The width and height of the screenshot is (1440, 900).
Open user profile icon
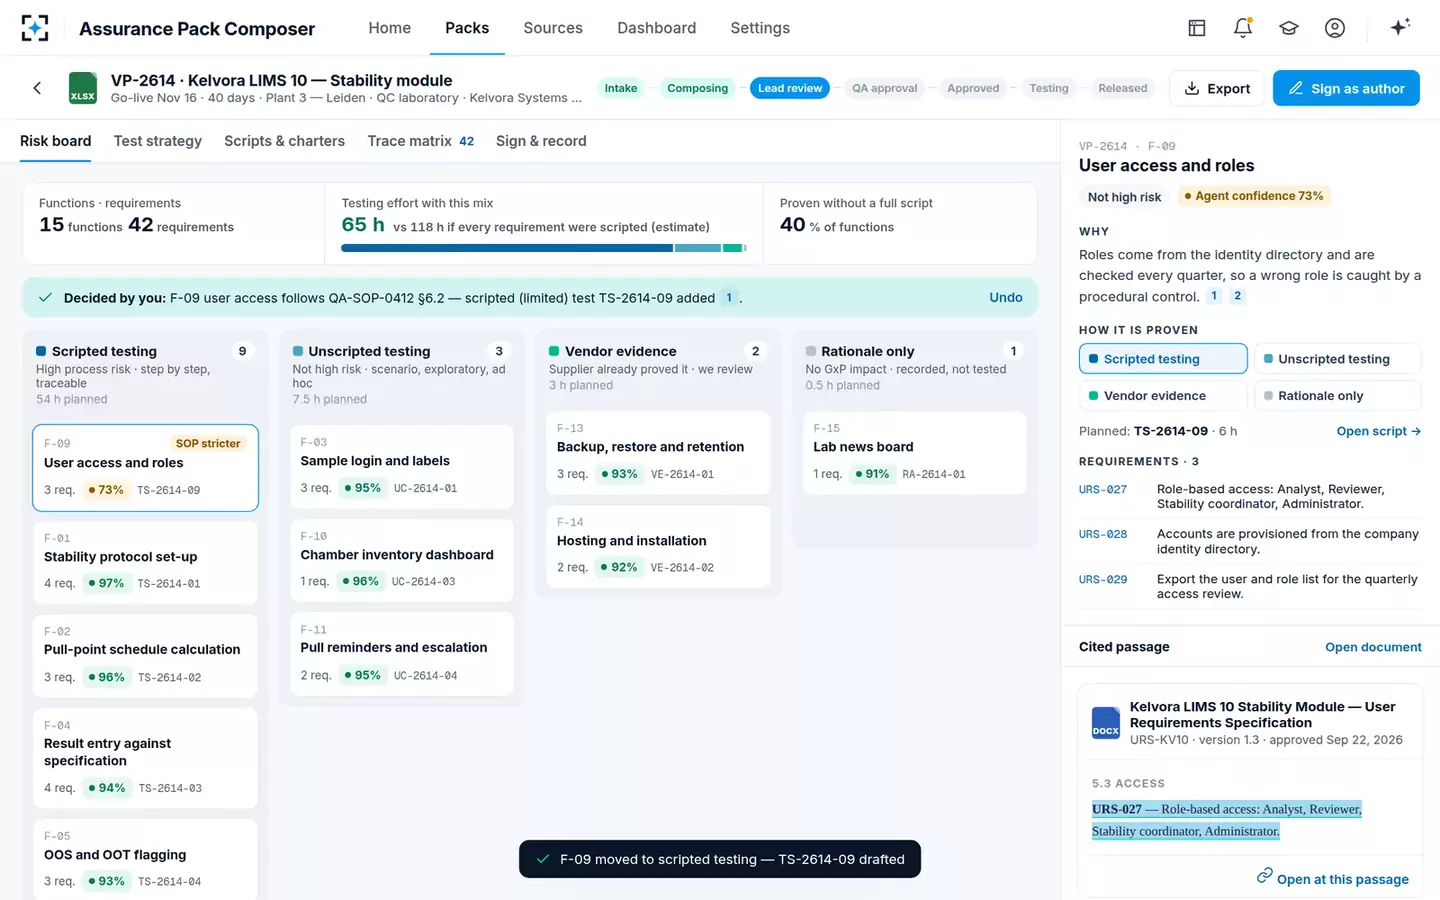pos(1335,28)
